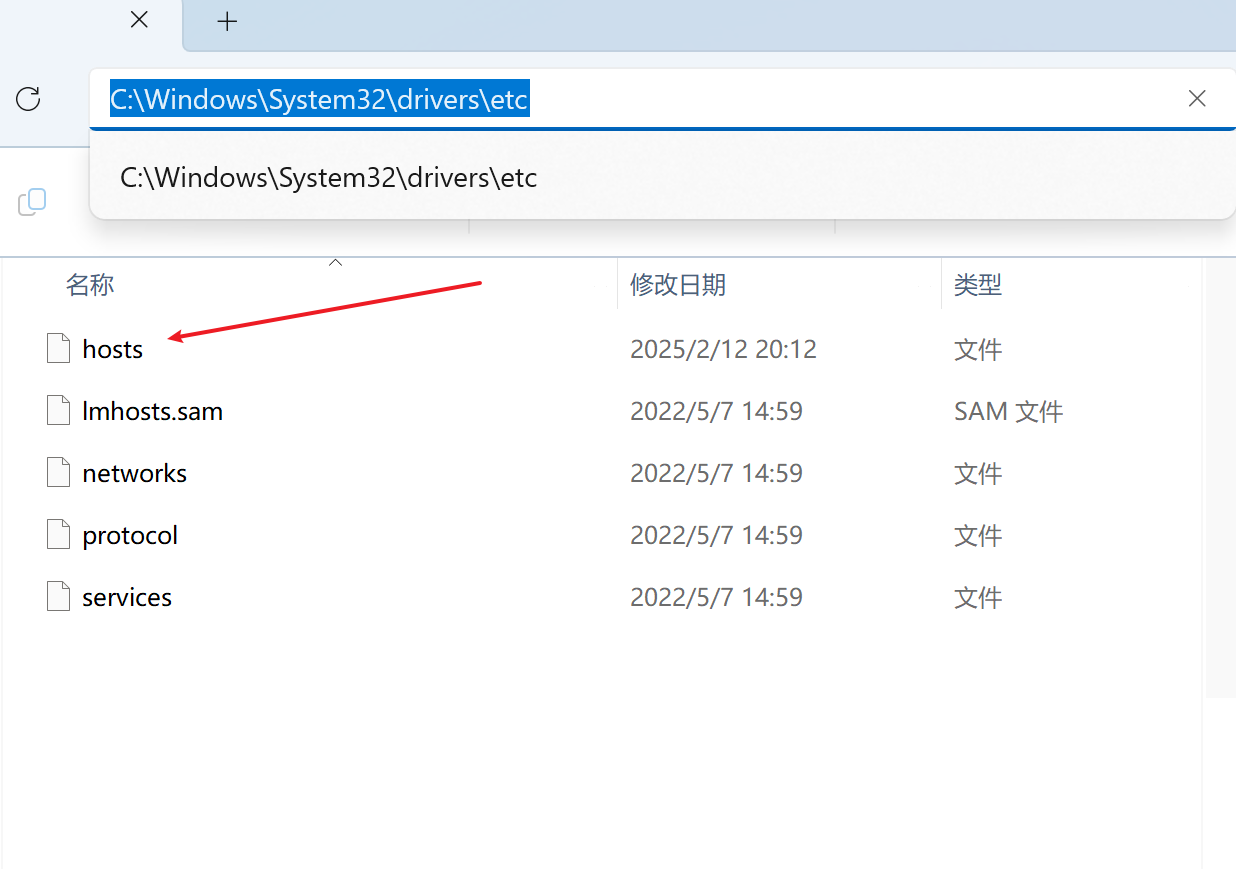Close the current Explorer tab
The width and height of the screenshot is (1236, 869).
(x=139, y=19)
